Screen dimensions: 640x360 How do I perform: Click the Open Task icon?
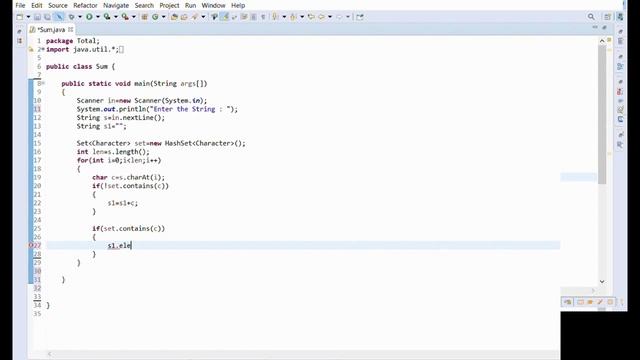pos(184,17)
